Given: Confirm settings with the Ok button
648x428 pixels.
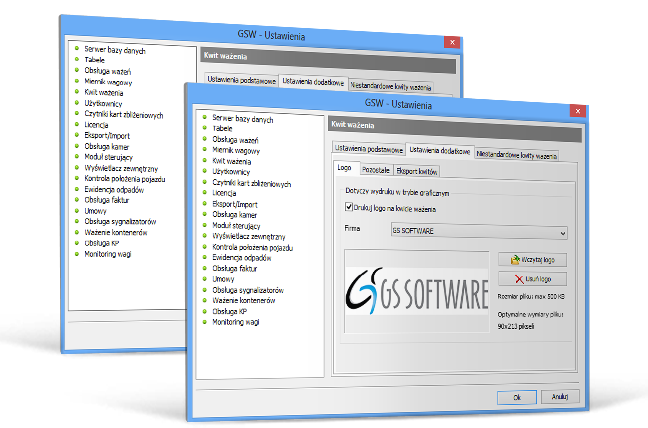Looking at the screenshot, I should 517,397.
